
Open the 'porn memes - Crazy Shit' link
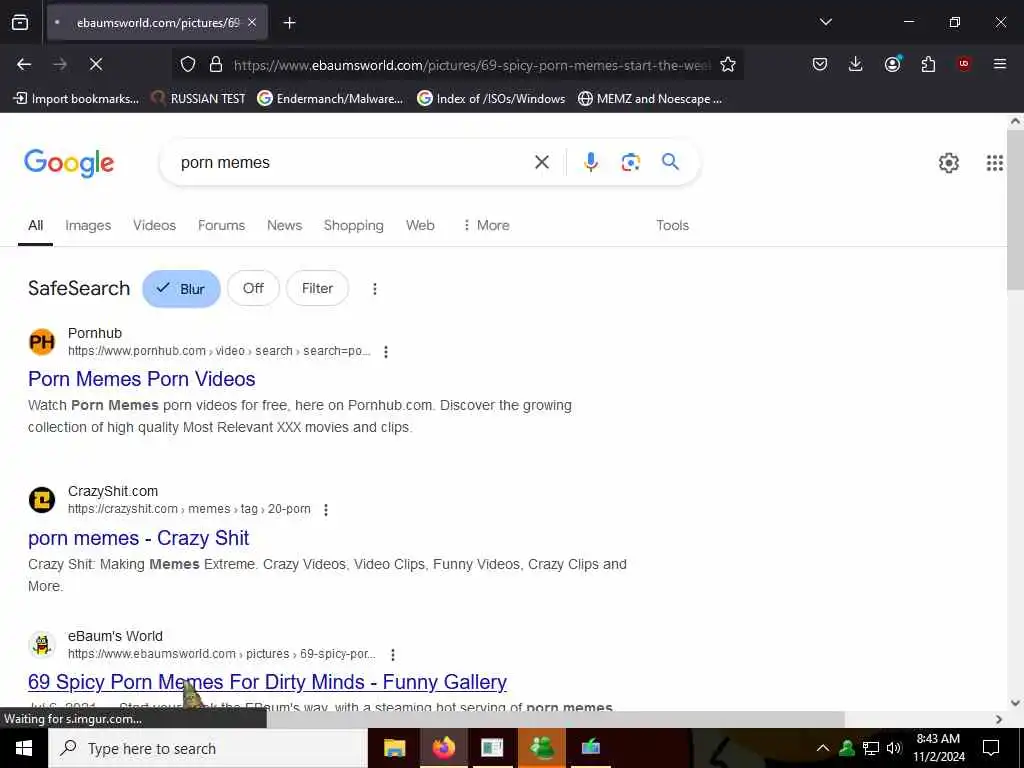[x=138, y=538]
